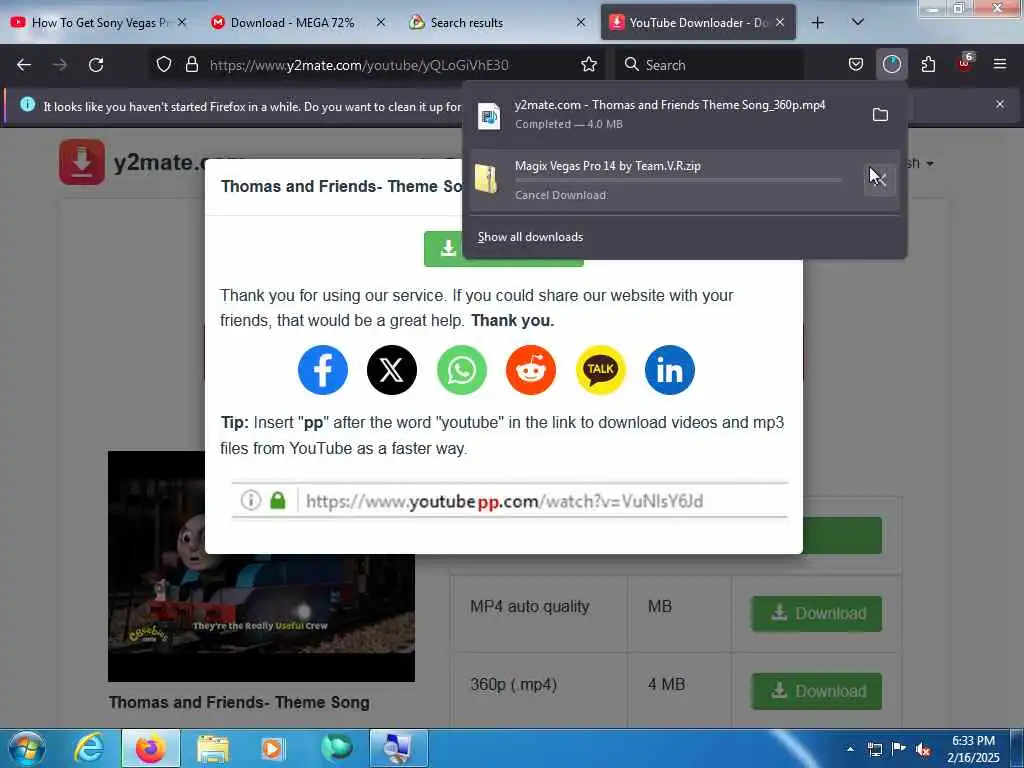Bookmark this page with the star icon
The width and height of the screenshot is (1024, 768).
(x=588, y=65)
